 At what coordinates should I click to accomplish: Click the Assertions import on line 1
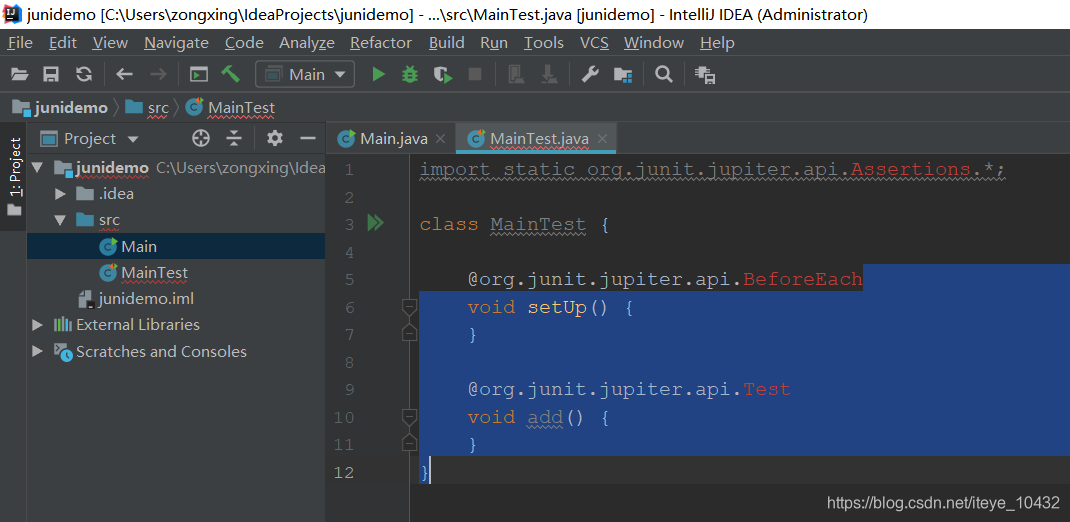(910, 169)
